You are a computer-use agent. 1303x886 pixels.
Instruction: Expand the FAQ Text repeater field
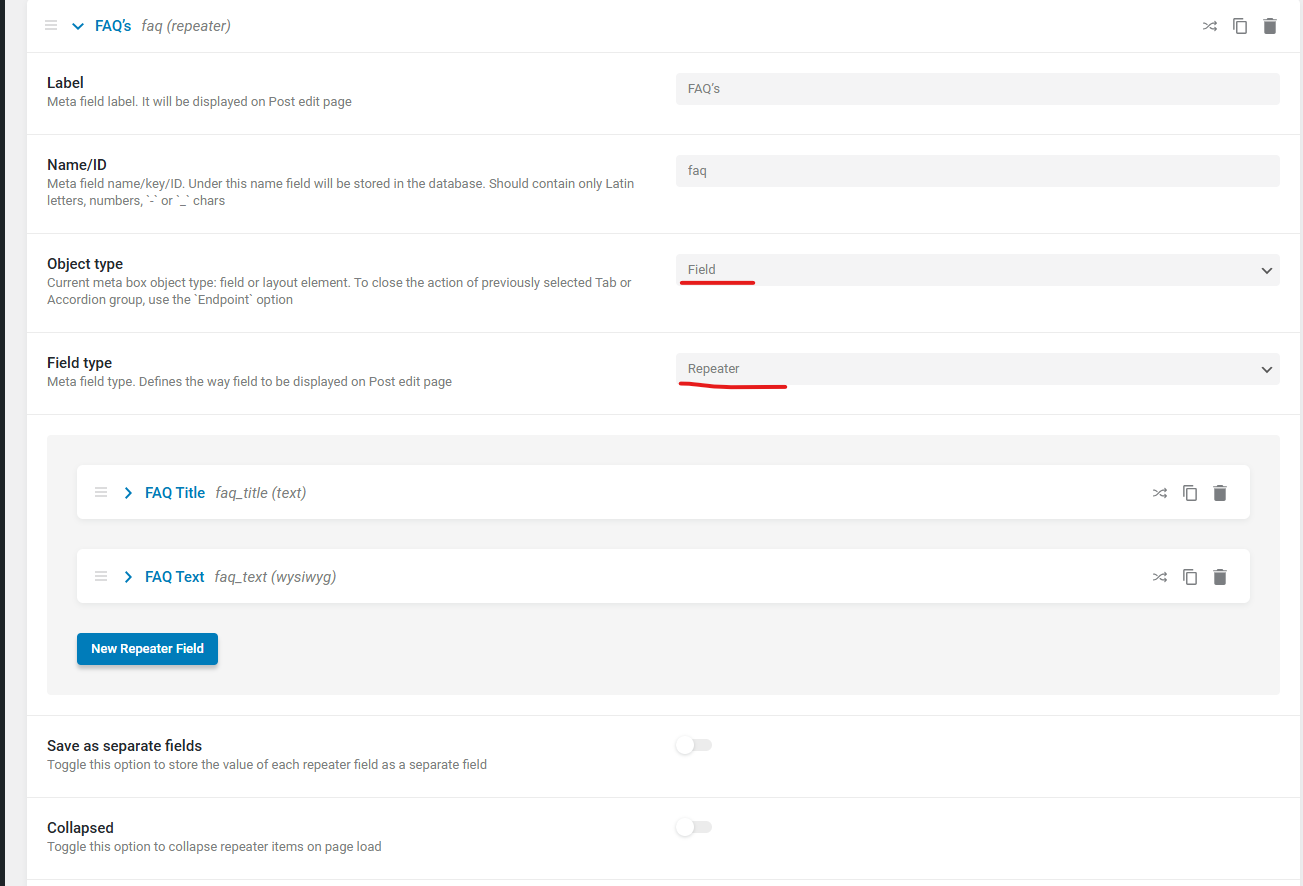[x=128, y=577]
